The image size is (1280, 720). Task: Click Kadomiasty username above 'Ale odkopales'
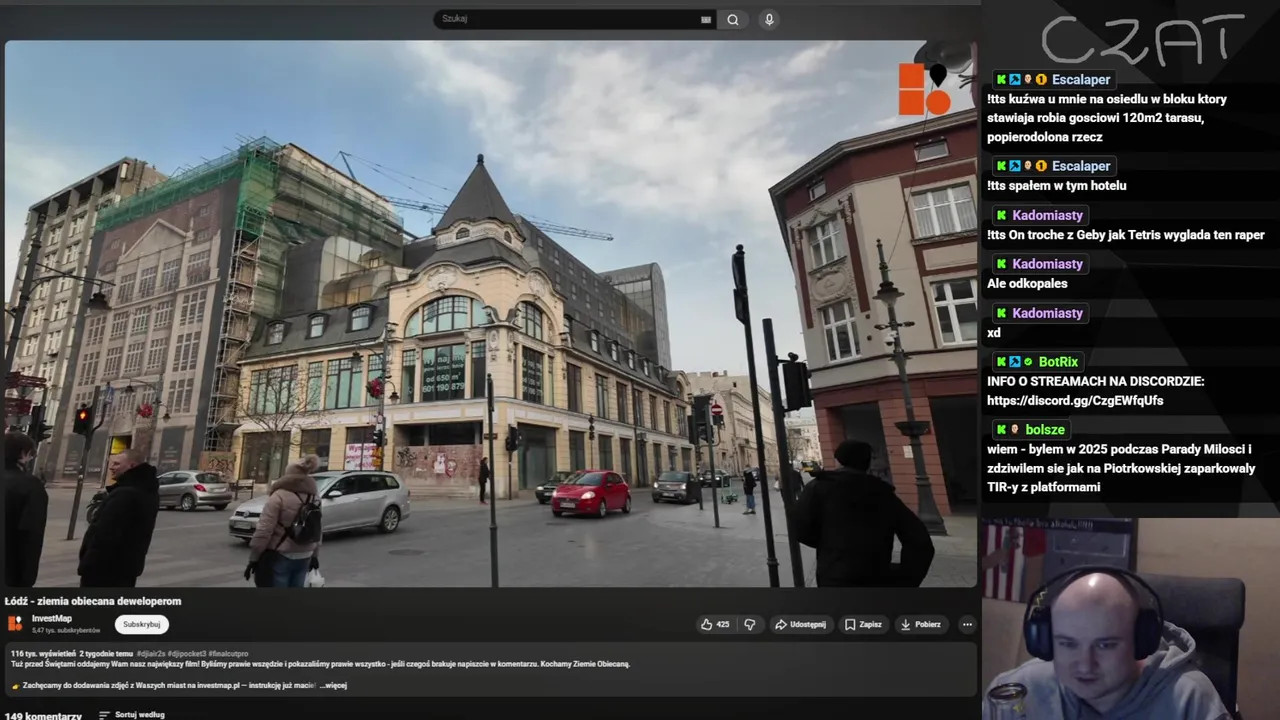[x=1047, y=264]
